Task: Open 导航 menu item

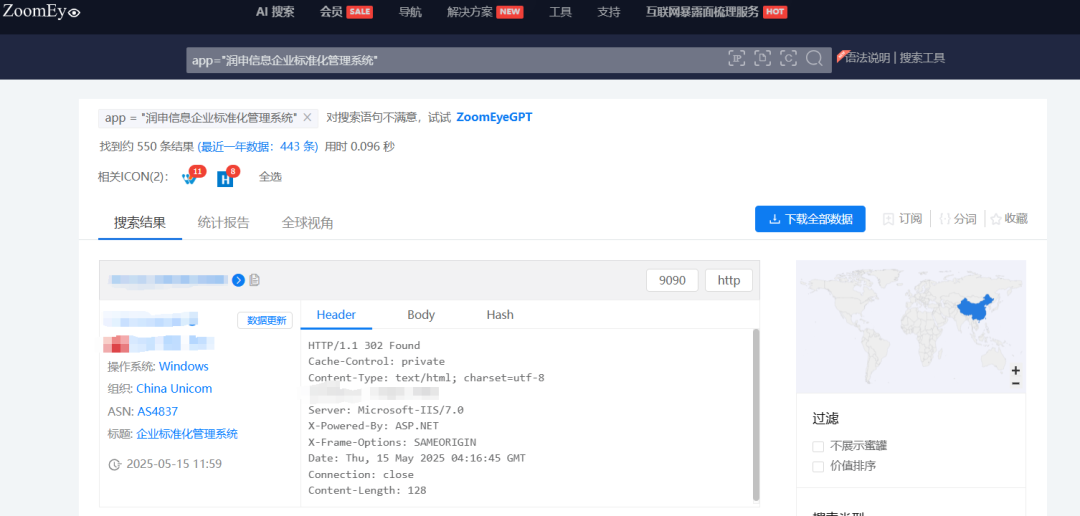Action: click(411, 12)
